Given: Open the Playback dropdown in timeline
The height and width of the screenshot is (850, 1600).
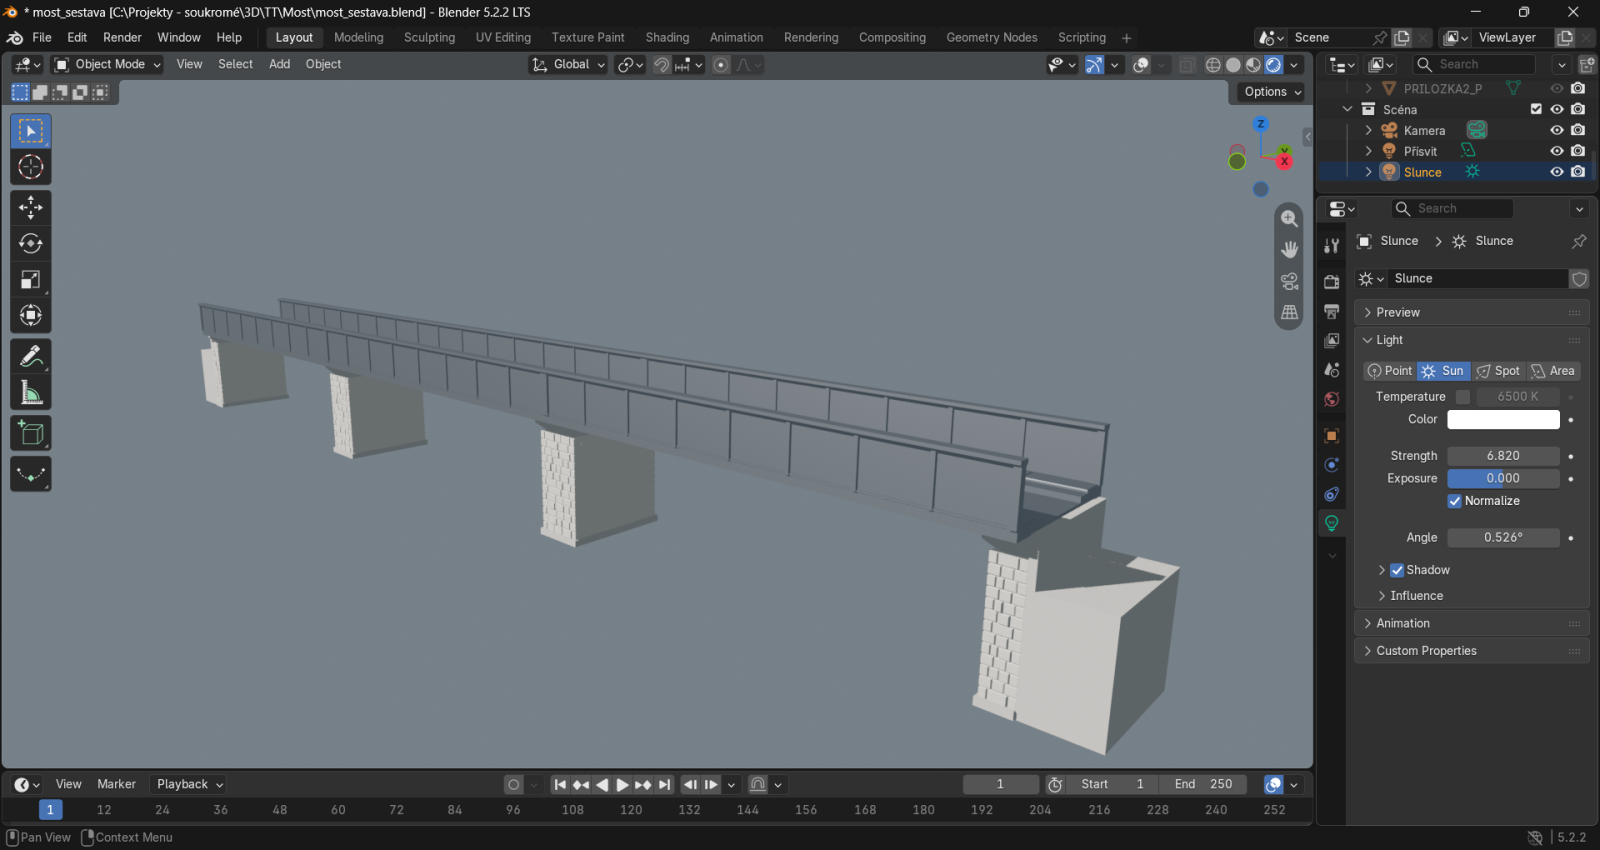Looking at the screenshot, I should [x=189, y=784].
